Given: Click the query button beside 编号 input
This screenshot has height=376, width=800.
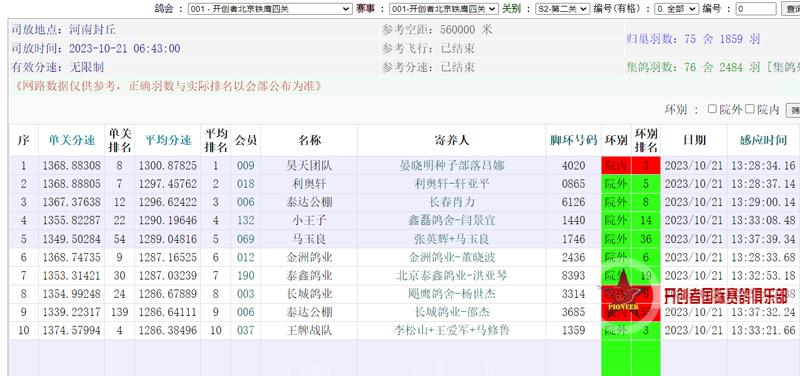Looking at the screenshot, I should (791, 9).
